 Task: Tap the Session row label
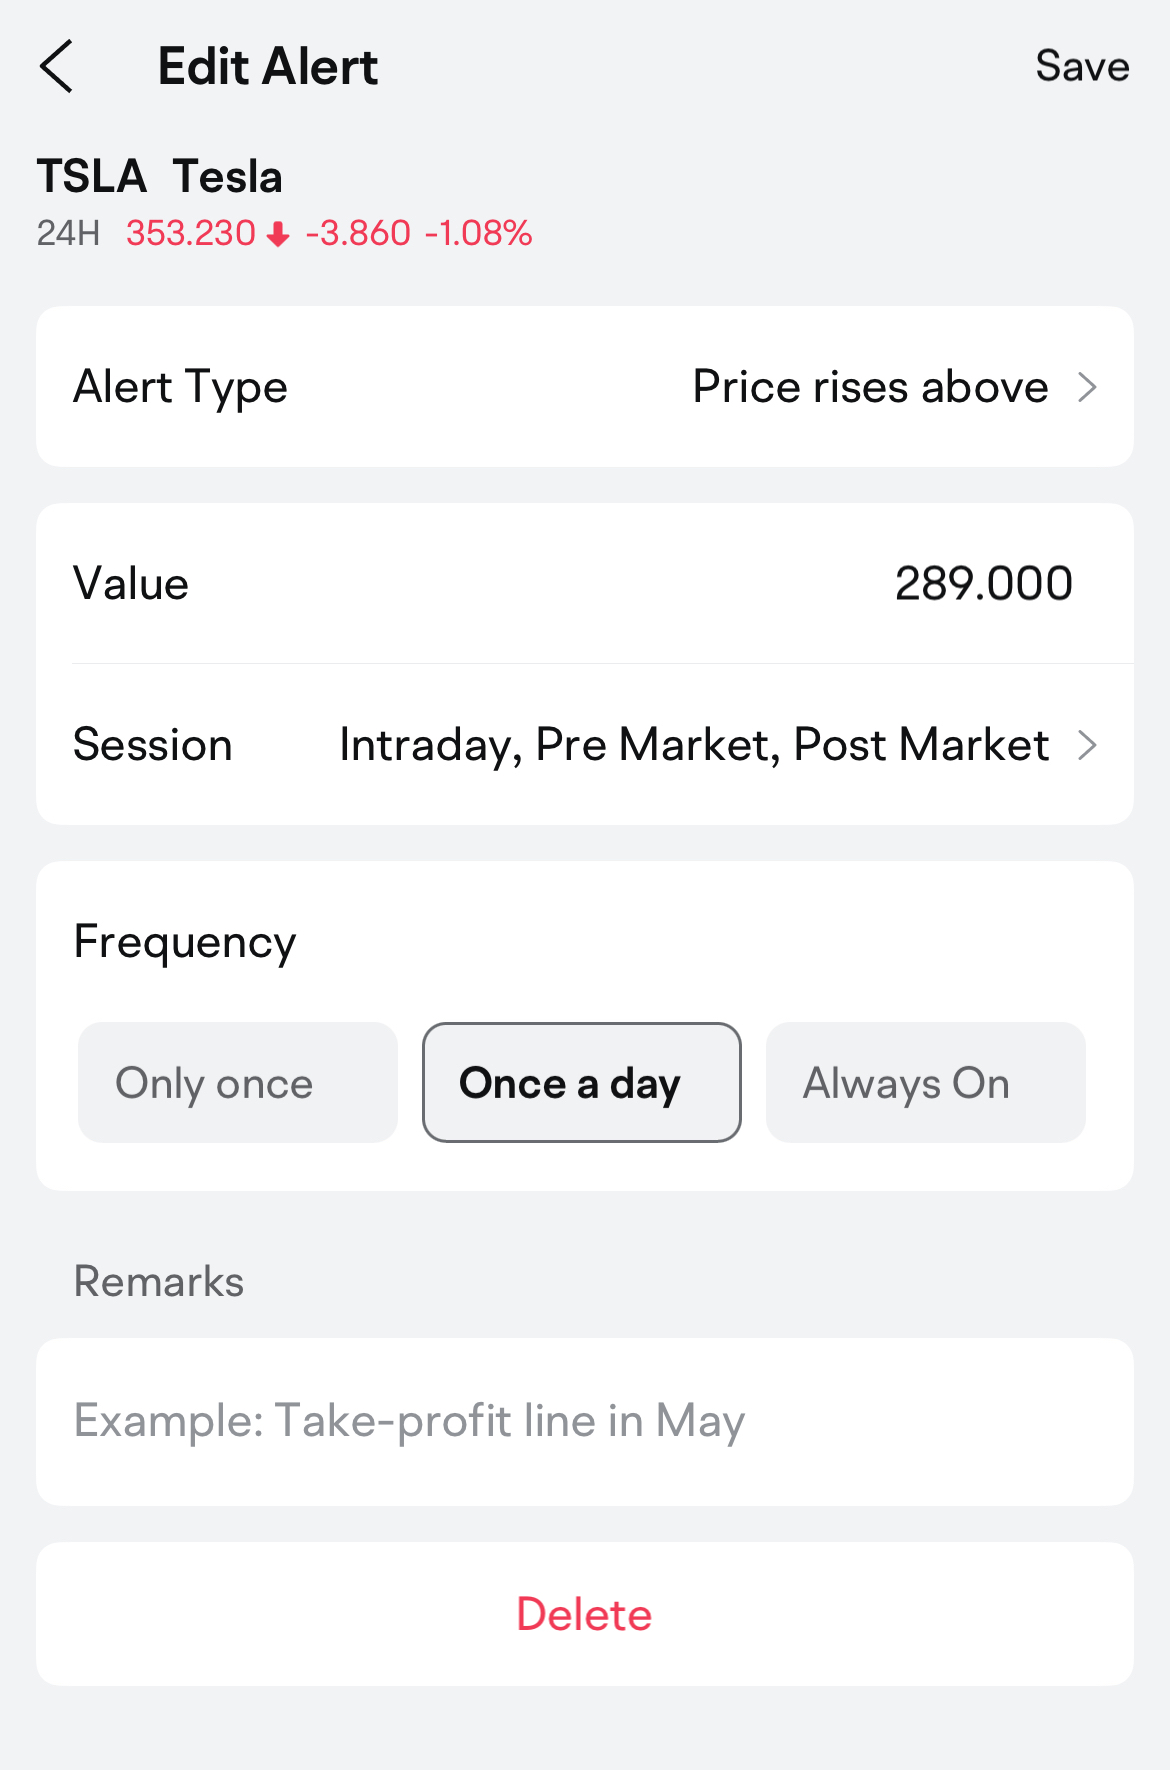153,745
